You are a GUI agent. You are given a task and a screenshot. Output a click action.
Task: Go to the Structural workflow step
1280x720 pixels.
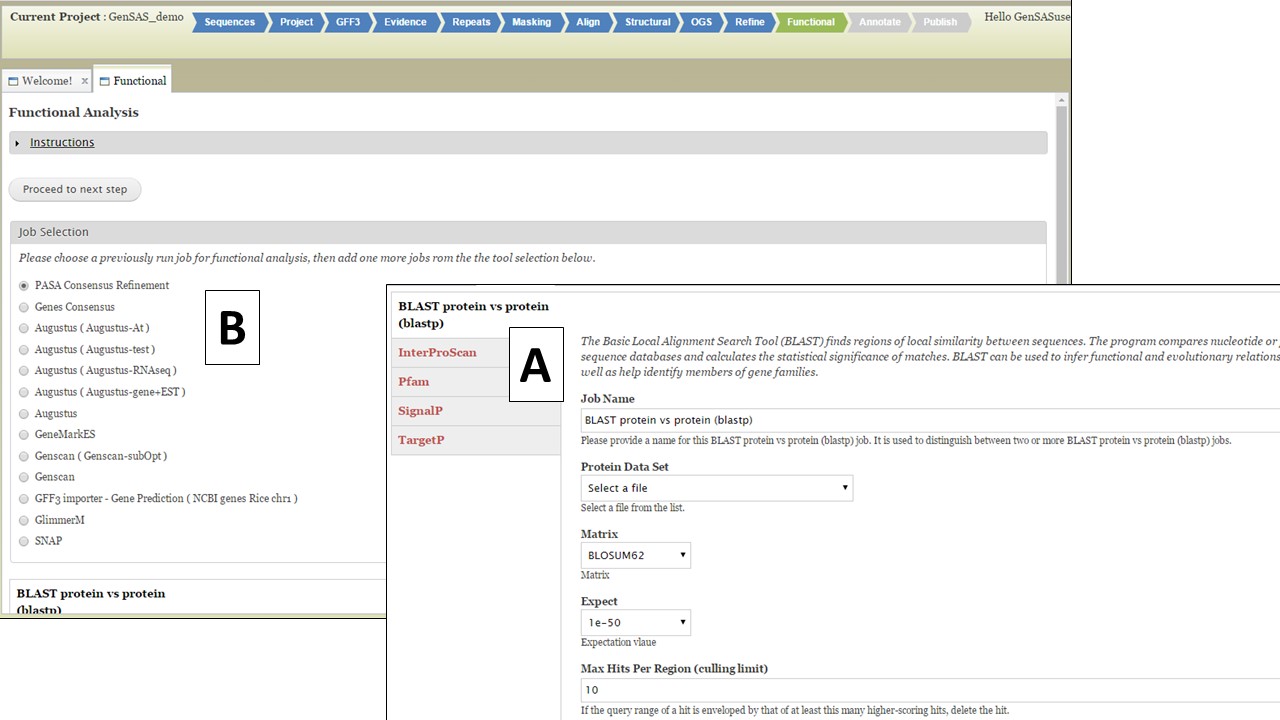tap(647, 22)
